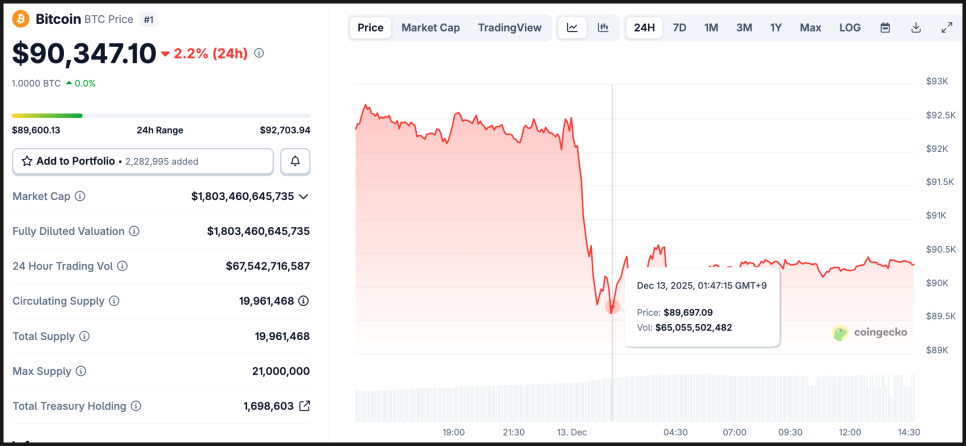Click the price alert bell icon
Screen dimensions: 966x446
tap(295, 161)
